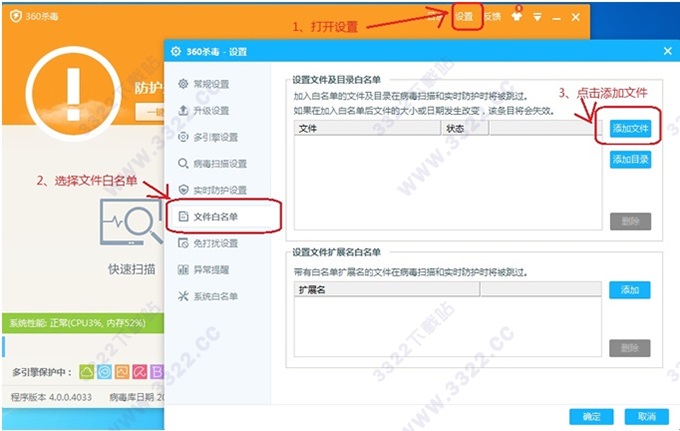The image size is (680, 431).
Task: Click the 升级设置 upload icon
Action: 183,110
